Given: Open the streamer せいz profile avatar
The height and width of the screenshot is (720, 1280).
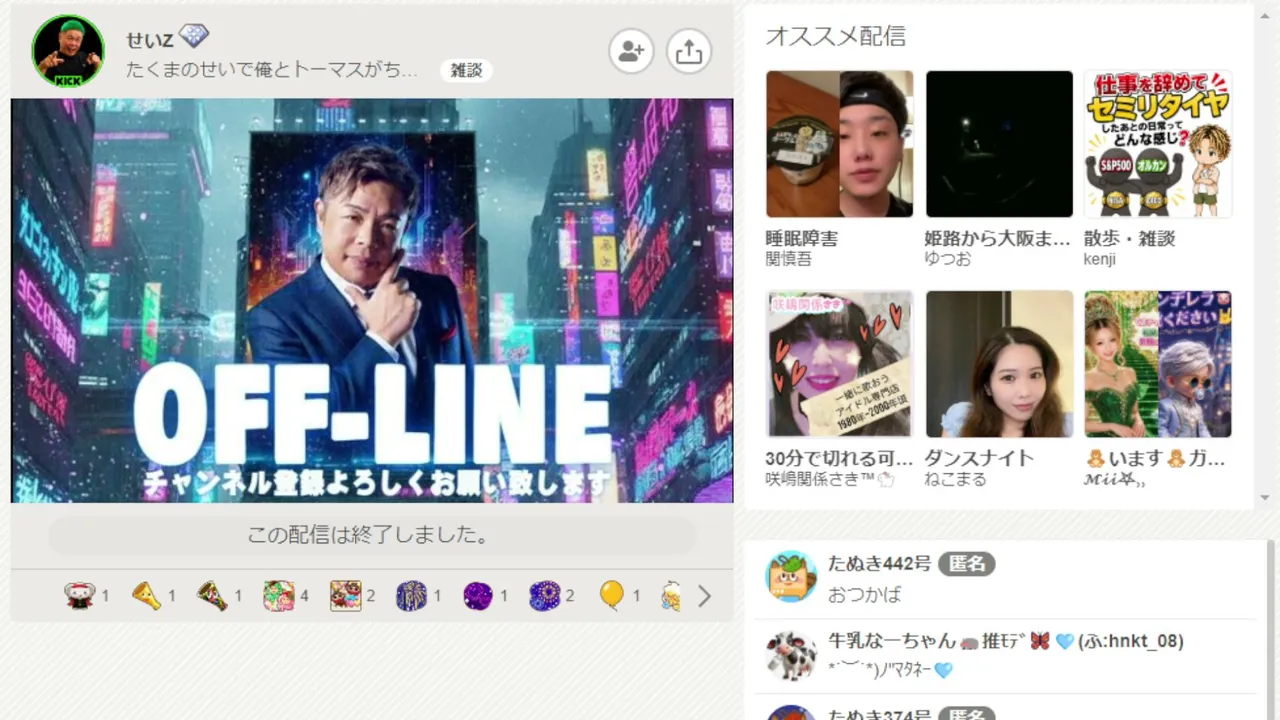Looking at the screenshot, I should coord(68,50).
